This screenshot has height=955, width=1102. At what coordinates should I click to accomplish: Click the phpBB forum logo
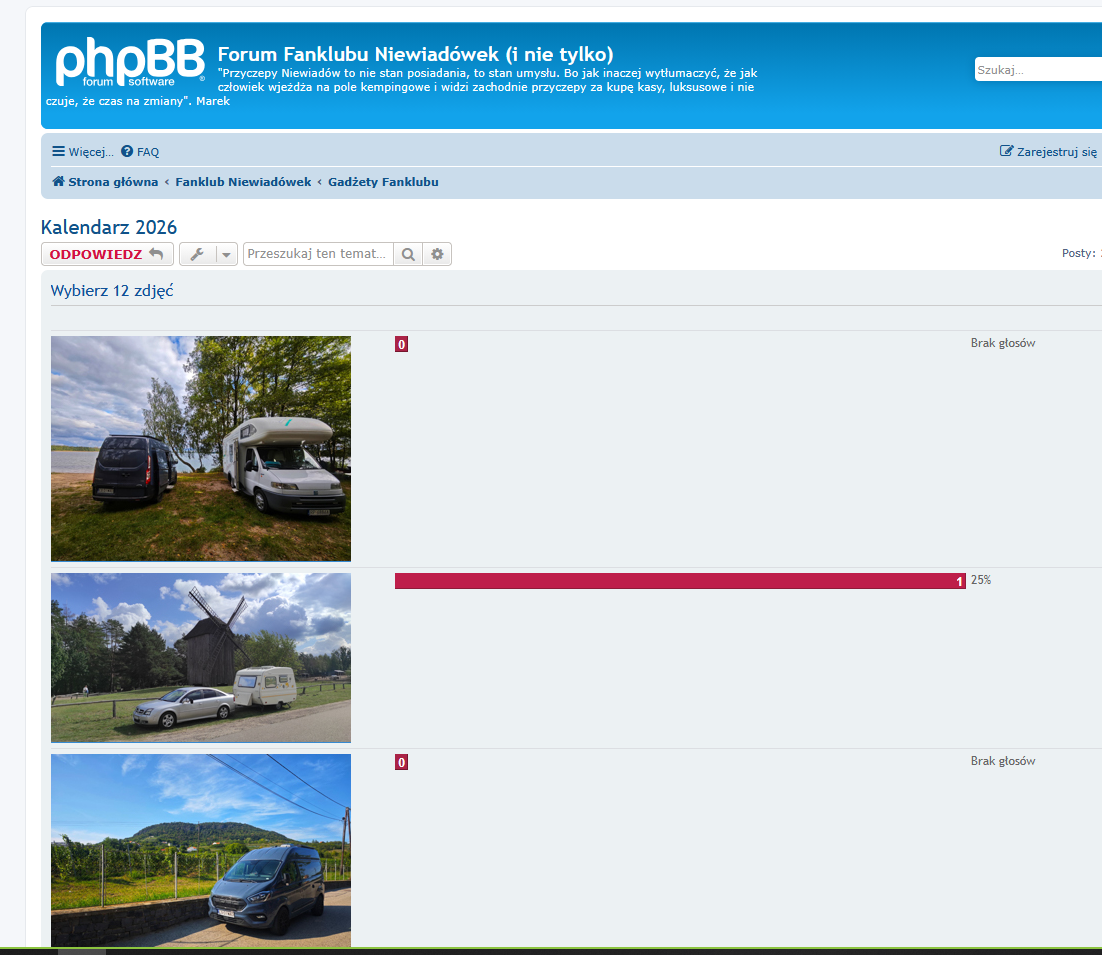(x=129, y=64)
